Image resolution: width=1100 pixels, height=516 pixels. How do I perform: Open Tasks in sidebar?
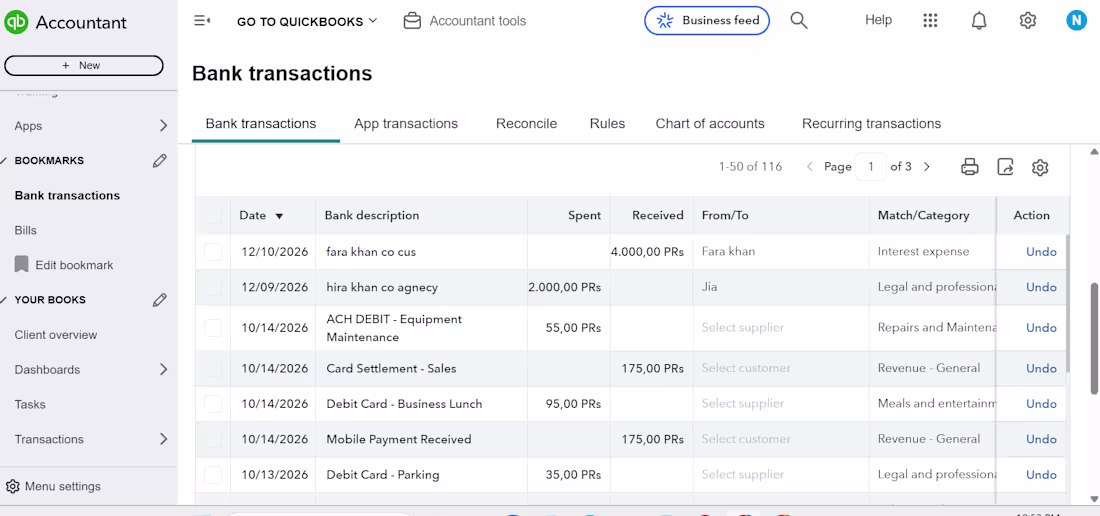[30, 405]
